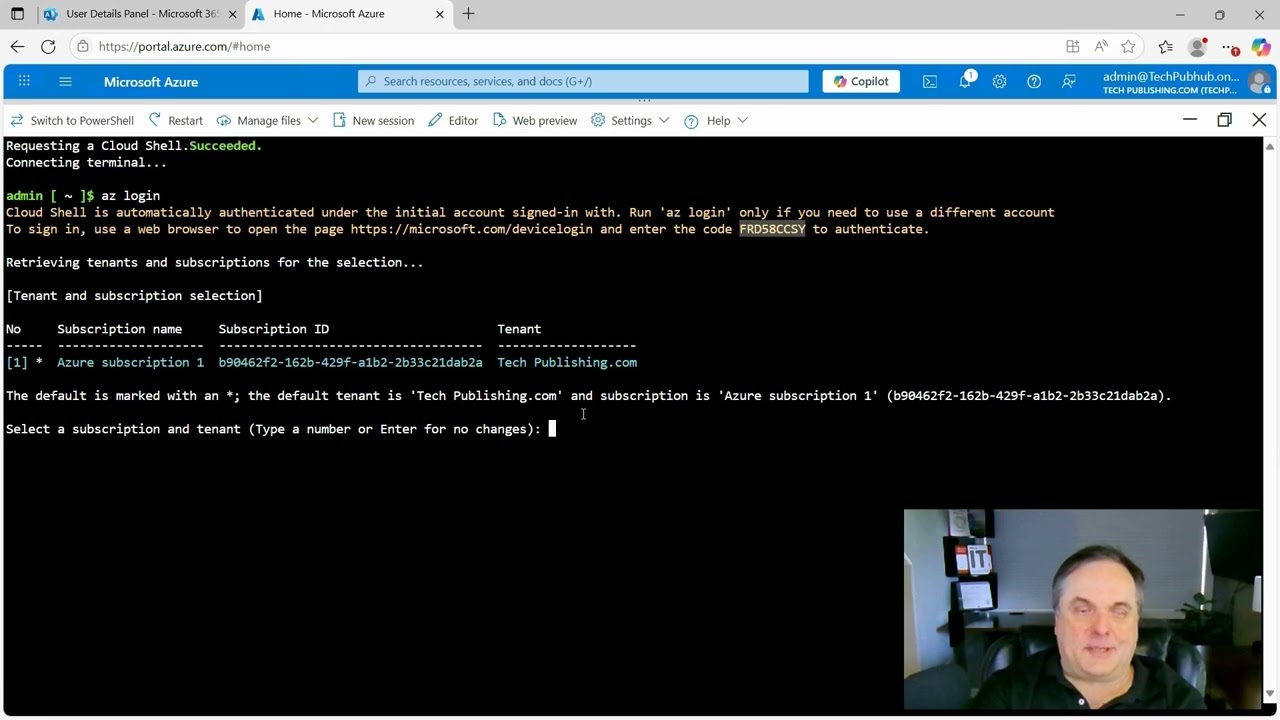This screenshot has height=720, width=1280.
Task: Click Subscription ID b90462f2 in the table row
Action: [350, 362]
